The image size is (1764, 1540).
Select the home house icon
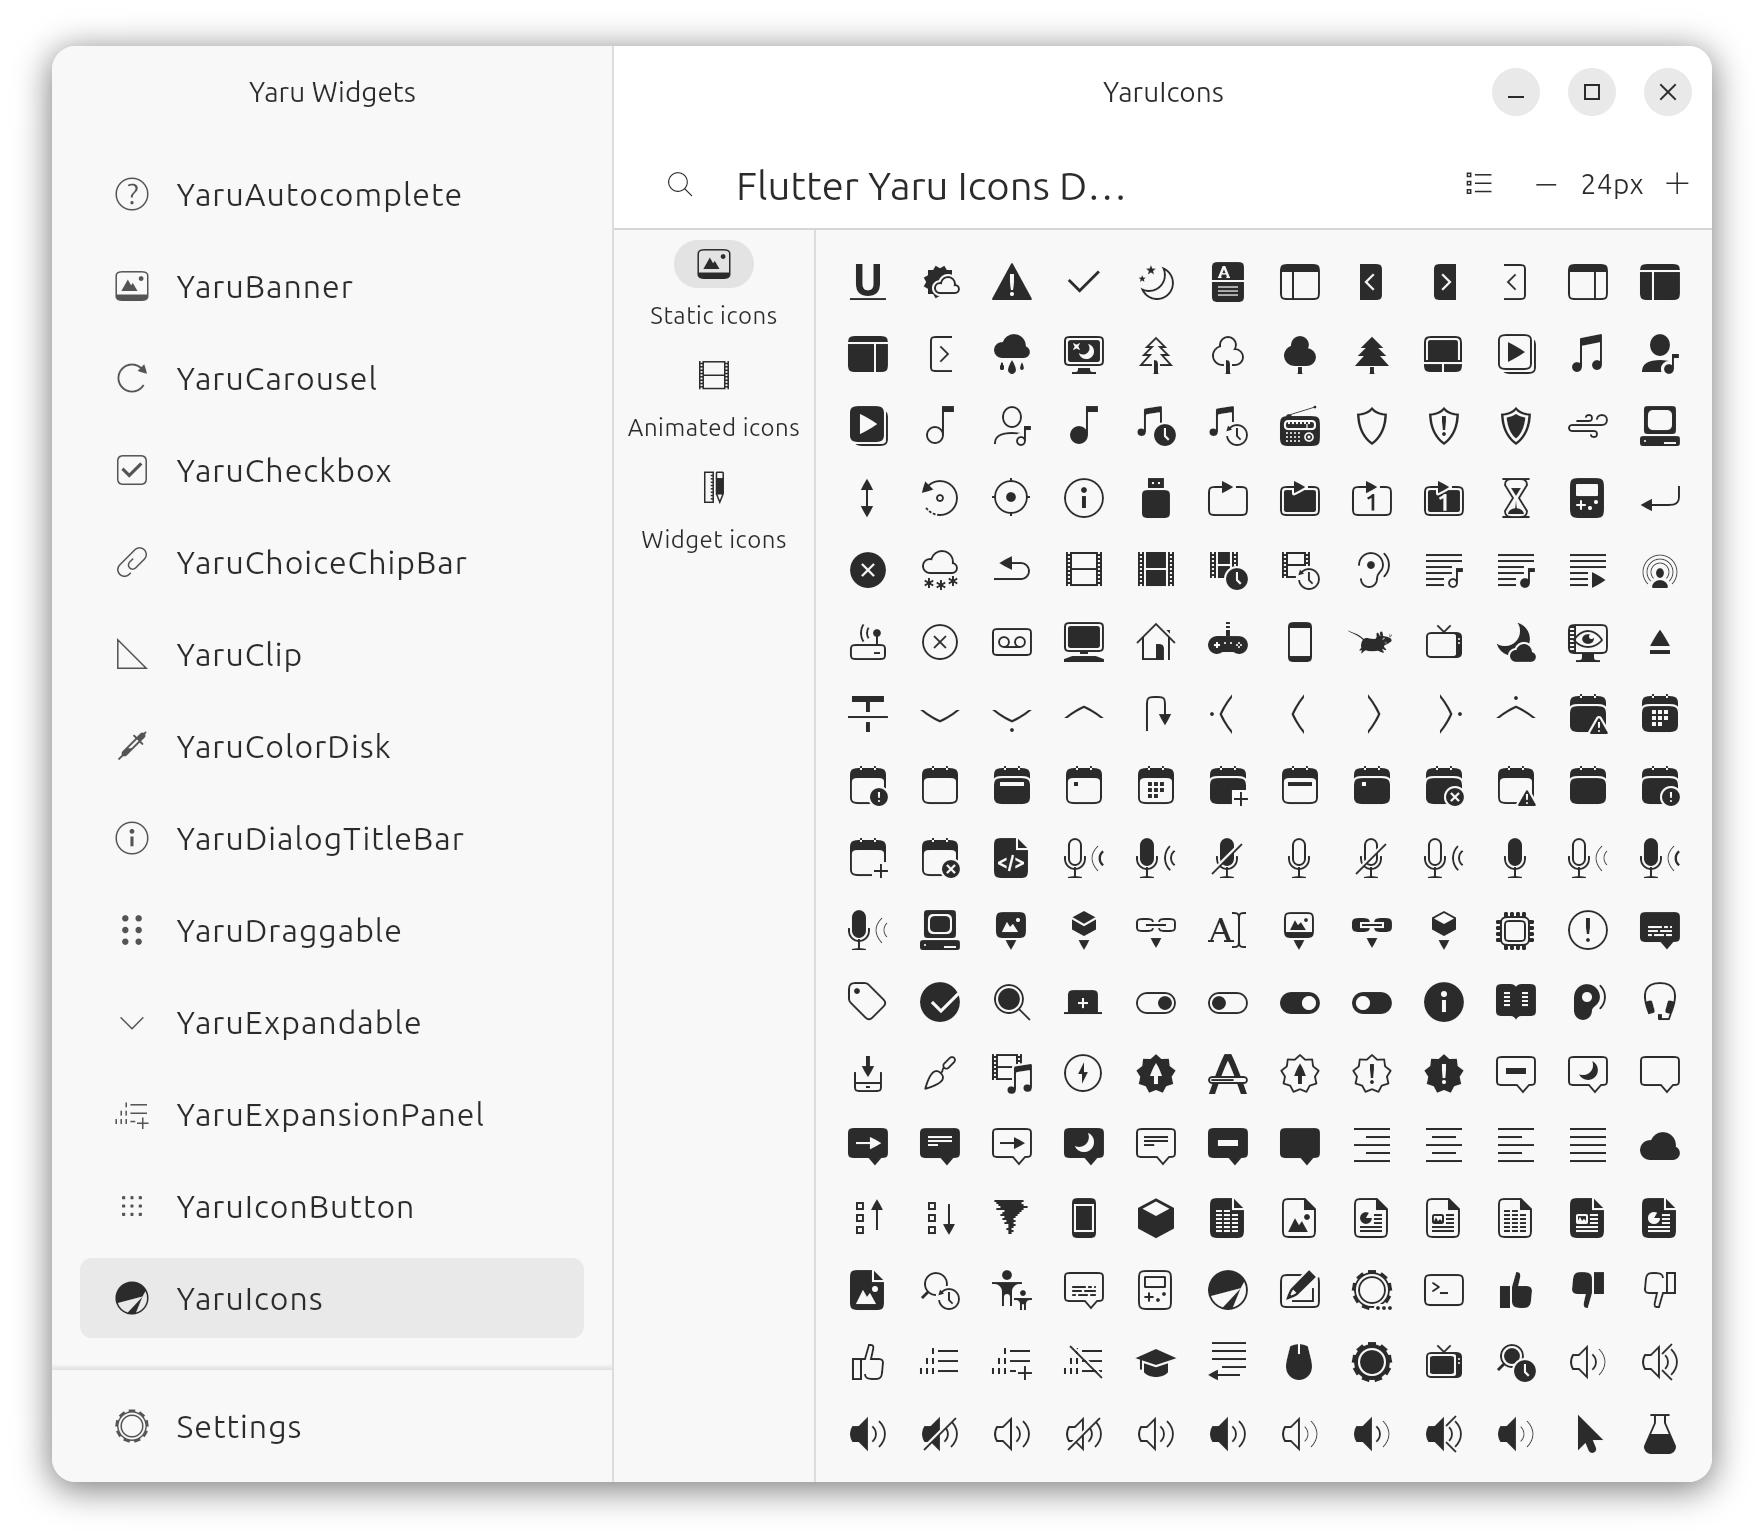coord(1156,642)
